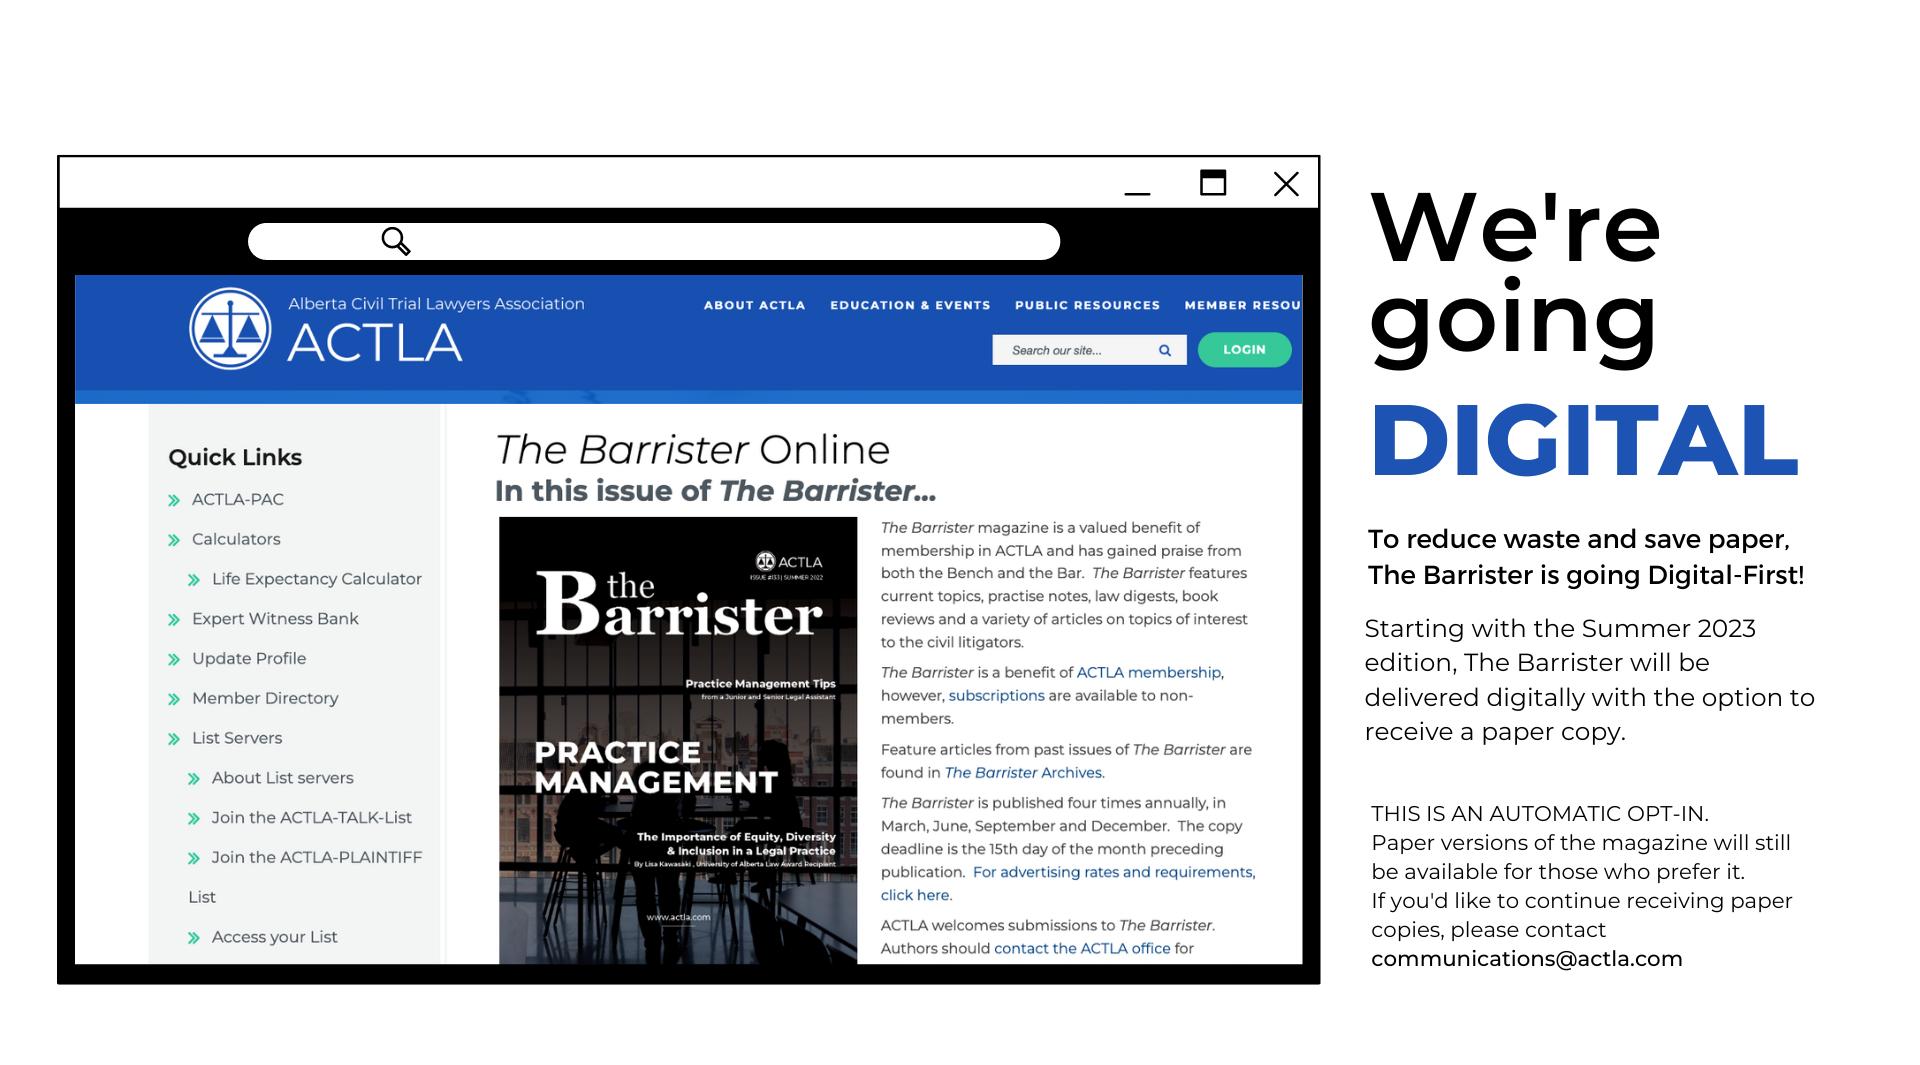
Task: Click the browser address bar
Action: [x=654, y=241]
